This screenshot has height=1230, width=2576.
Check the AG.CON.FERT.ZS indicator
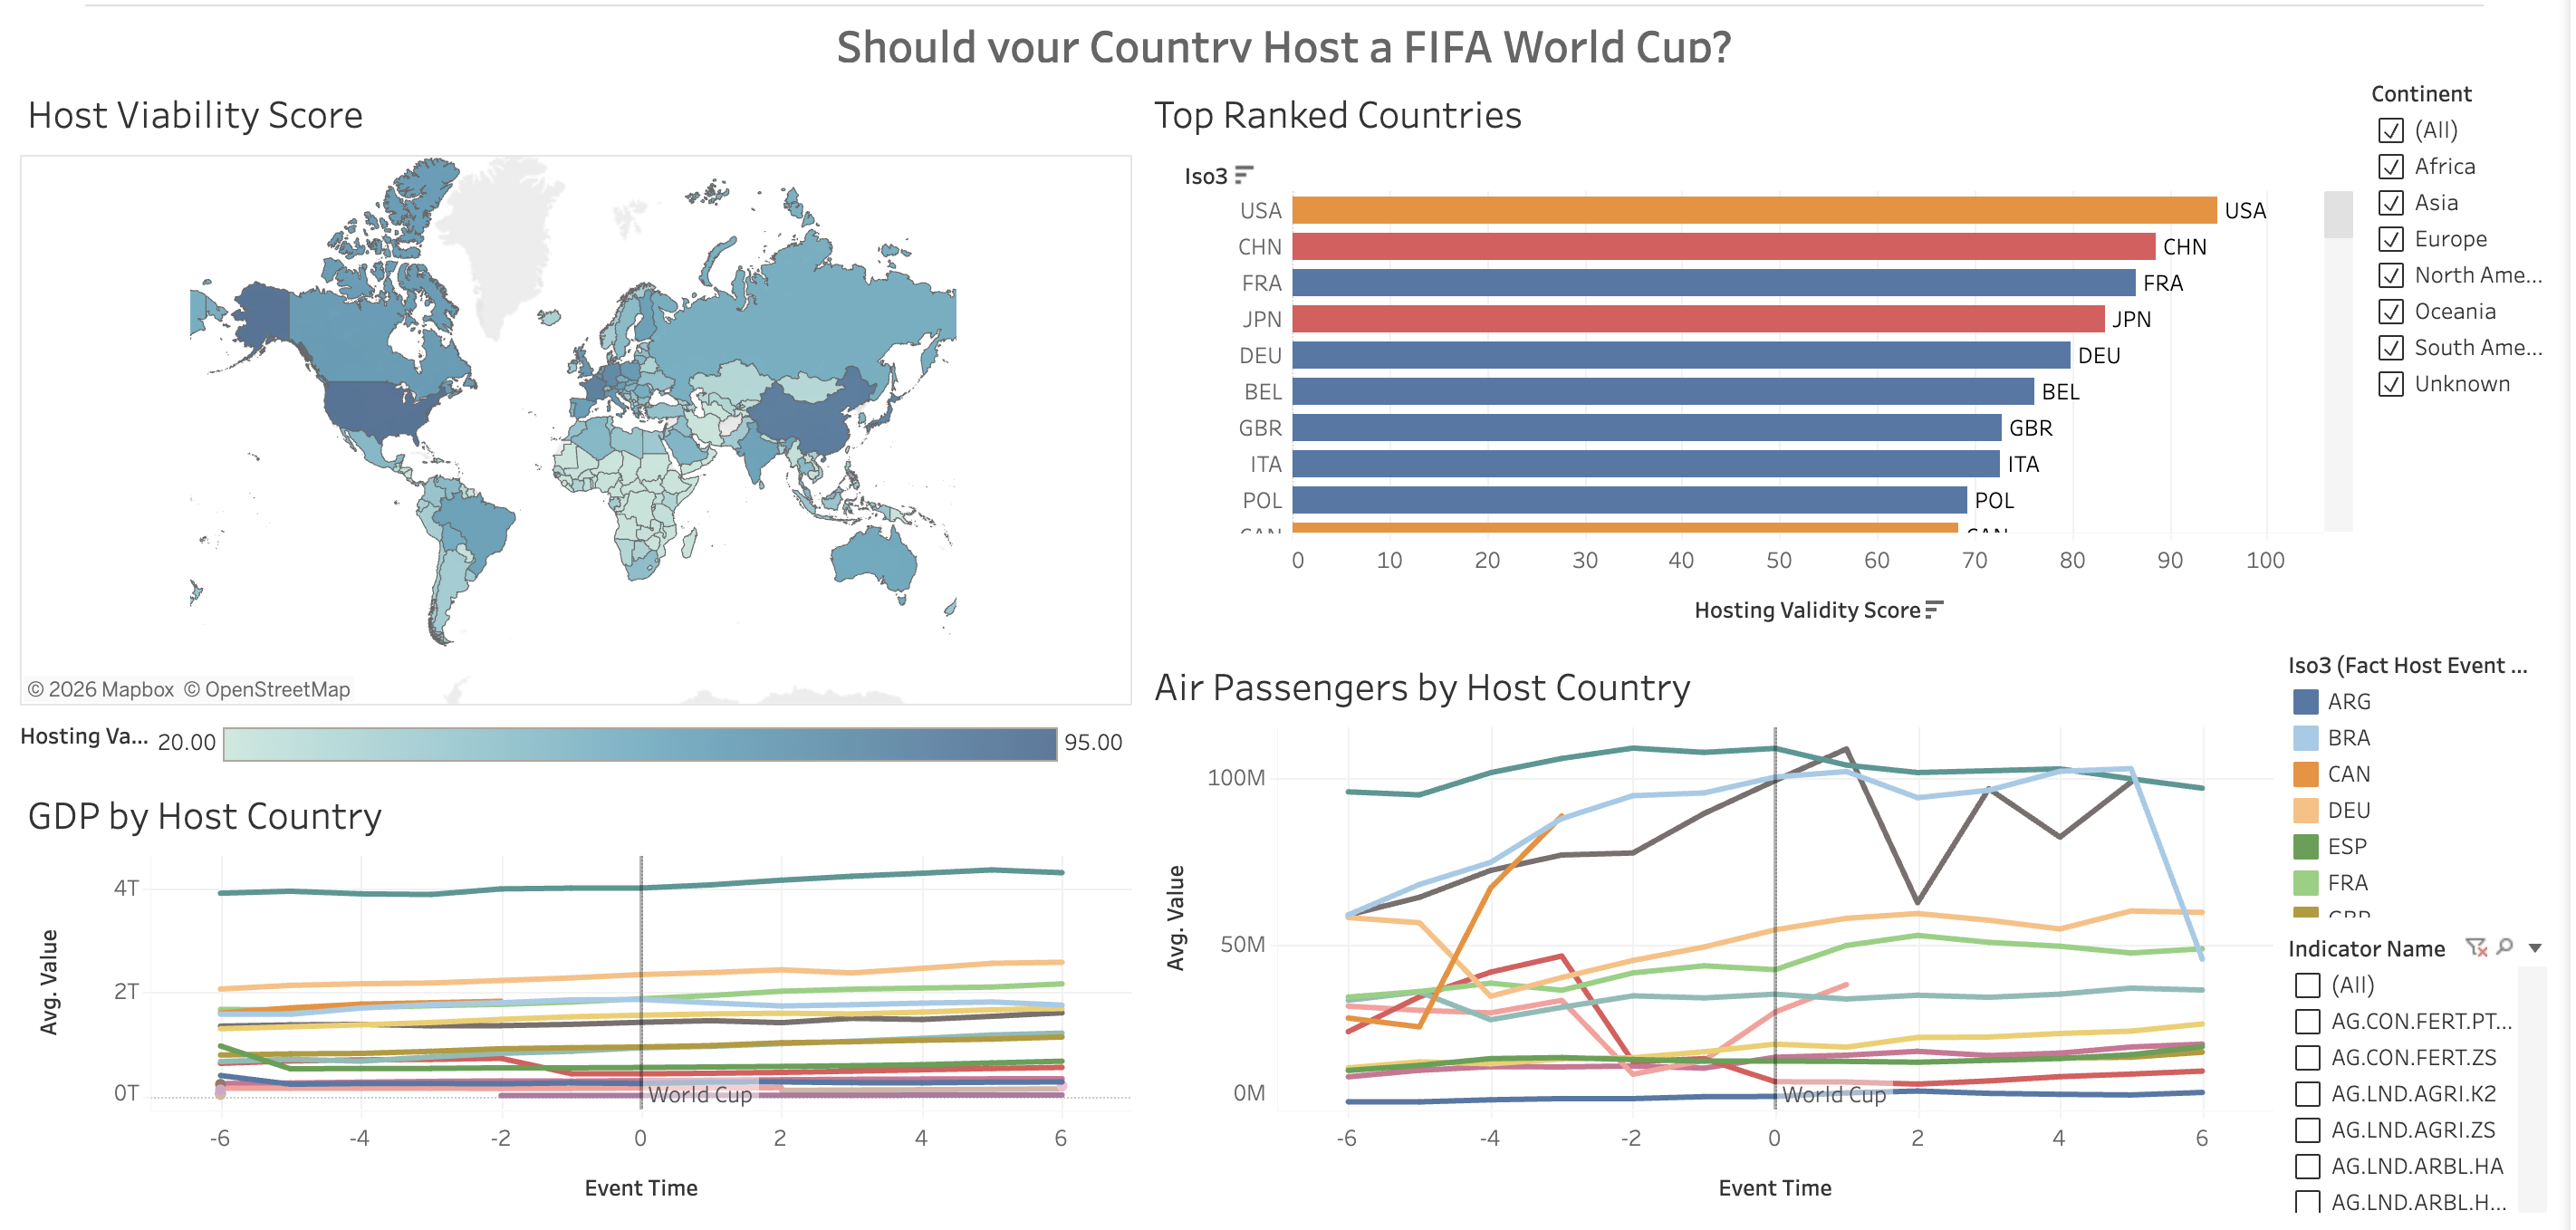click(2307, 1058)
